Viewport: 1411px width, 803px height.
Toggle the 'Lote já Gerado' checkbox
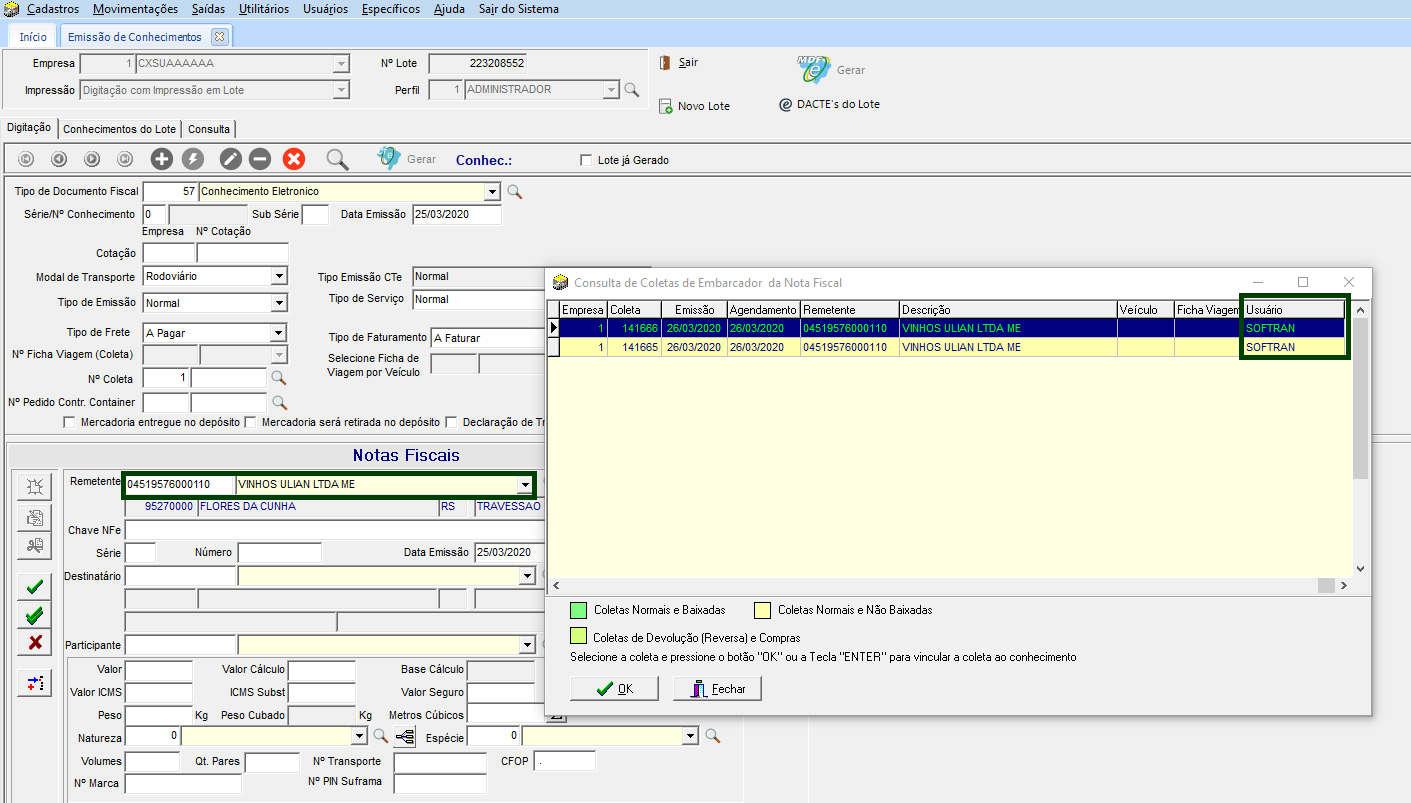coord(586,160)
